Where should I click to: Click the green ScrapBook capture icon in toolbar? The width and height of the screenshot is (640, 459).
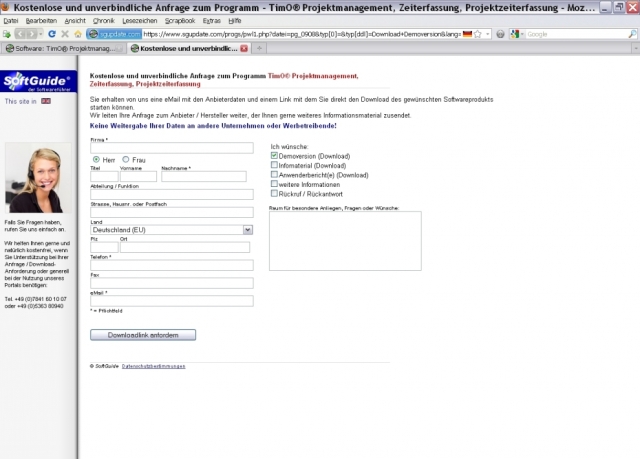[7, 34]
